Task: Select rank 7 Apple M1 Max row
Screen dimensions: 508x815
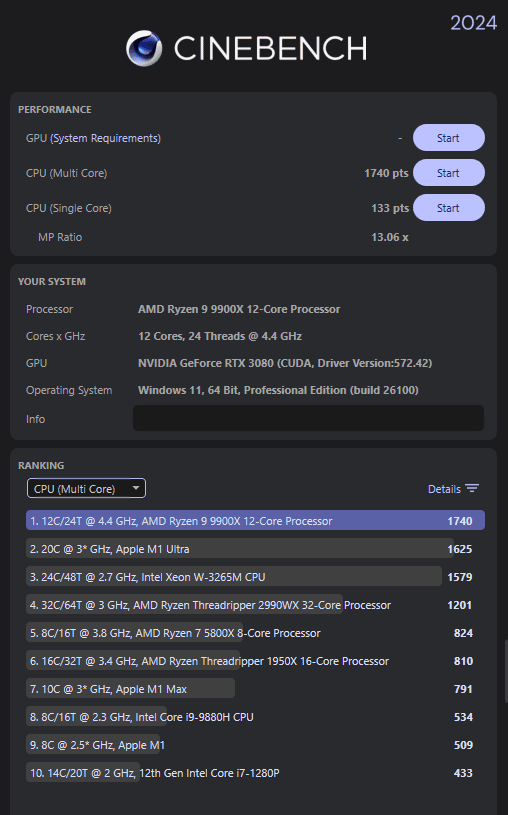Action: click(255, 689)
